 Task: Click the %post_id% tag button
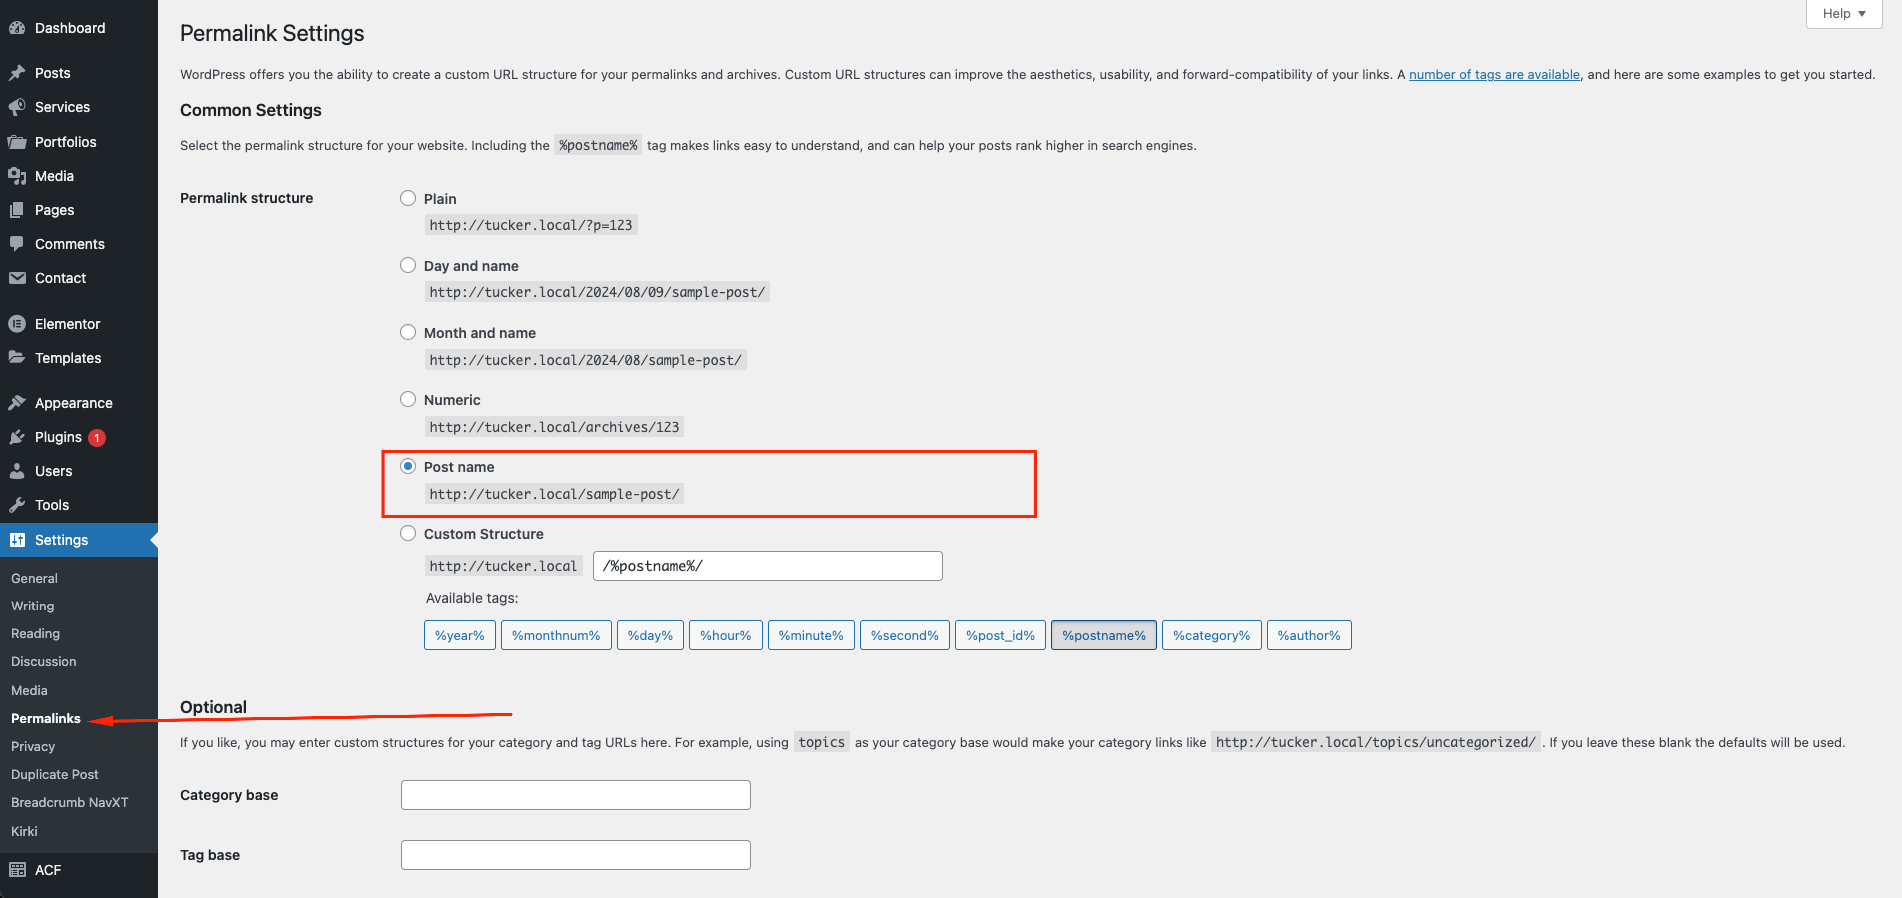click(x=1000, y=635)
